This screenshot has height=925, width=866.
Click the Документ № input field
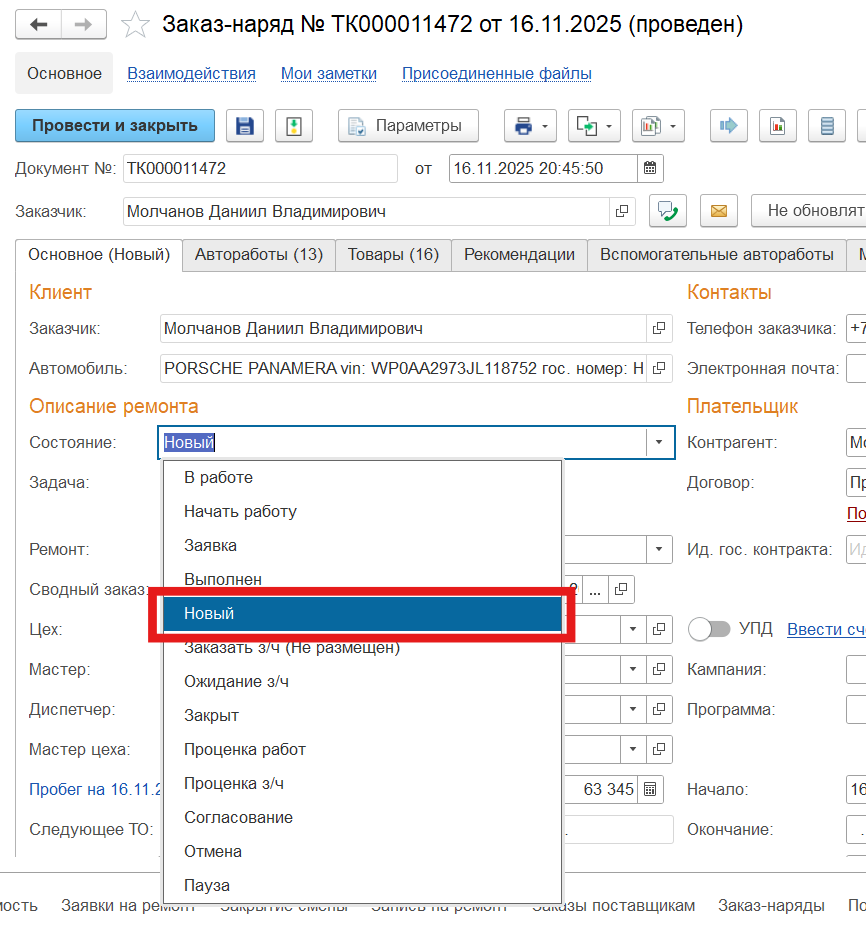[260, 168]
